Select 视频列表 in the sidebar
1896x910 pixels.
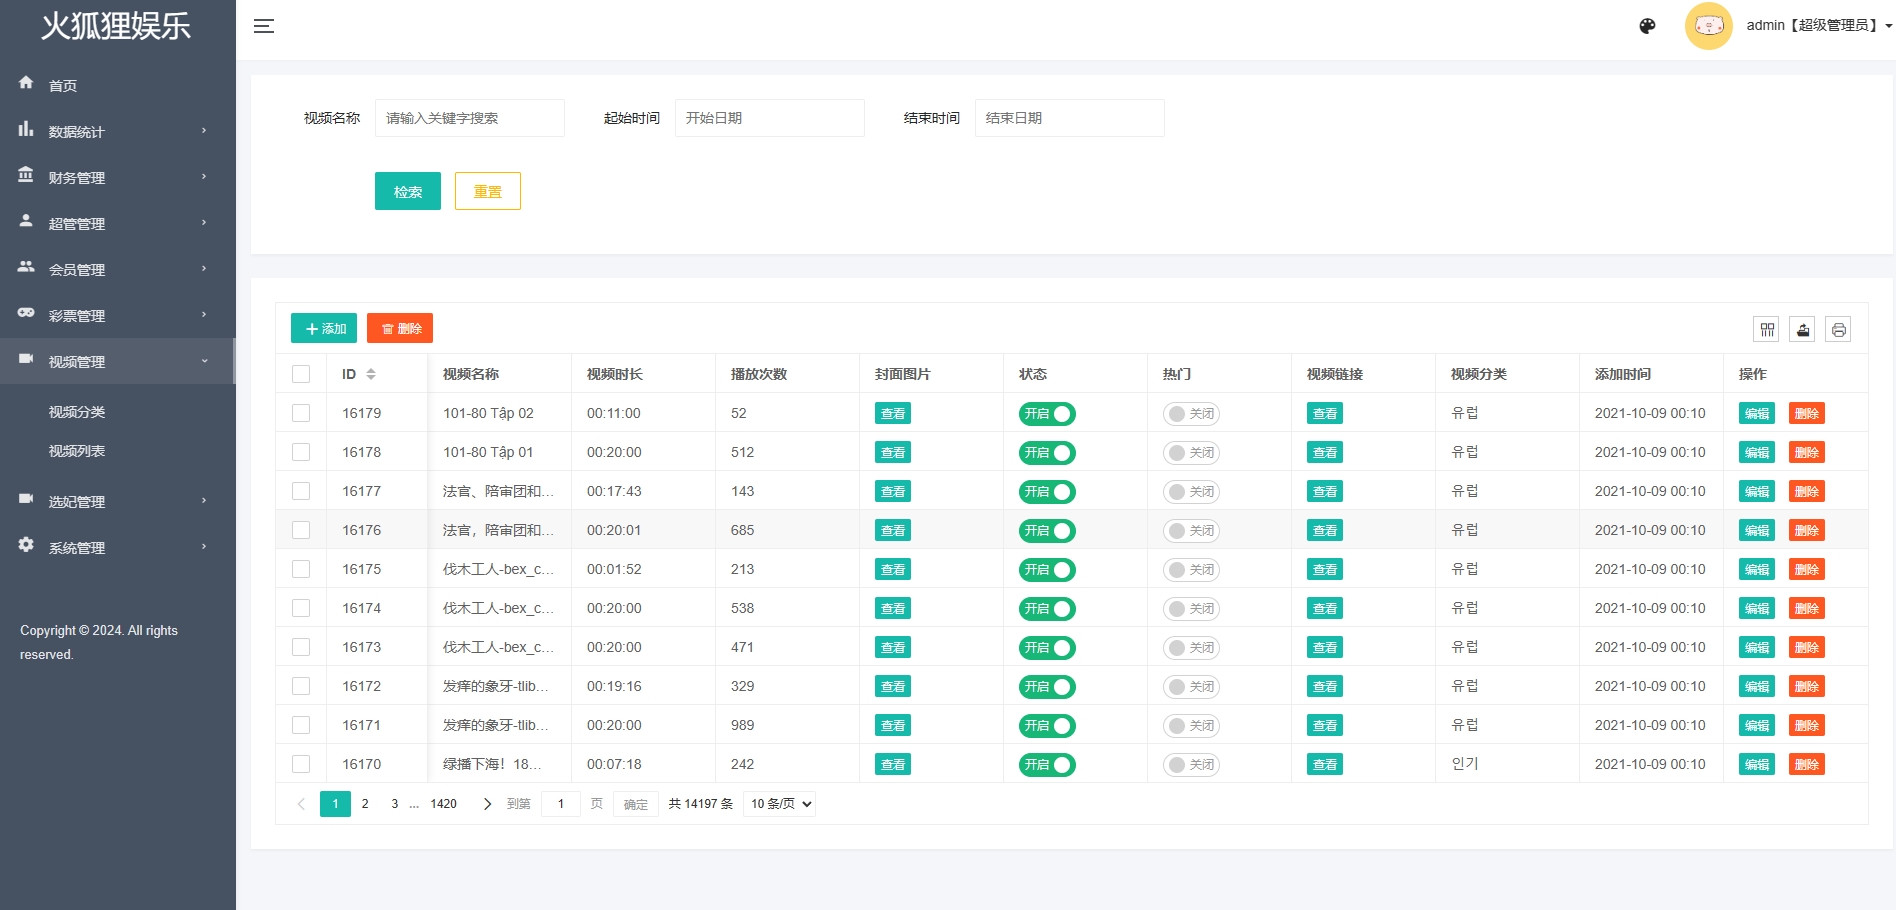(x=77, y=451)
